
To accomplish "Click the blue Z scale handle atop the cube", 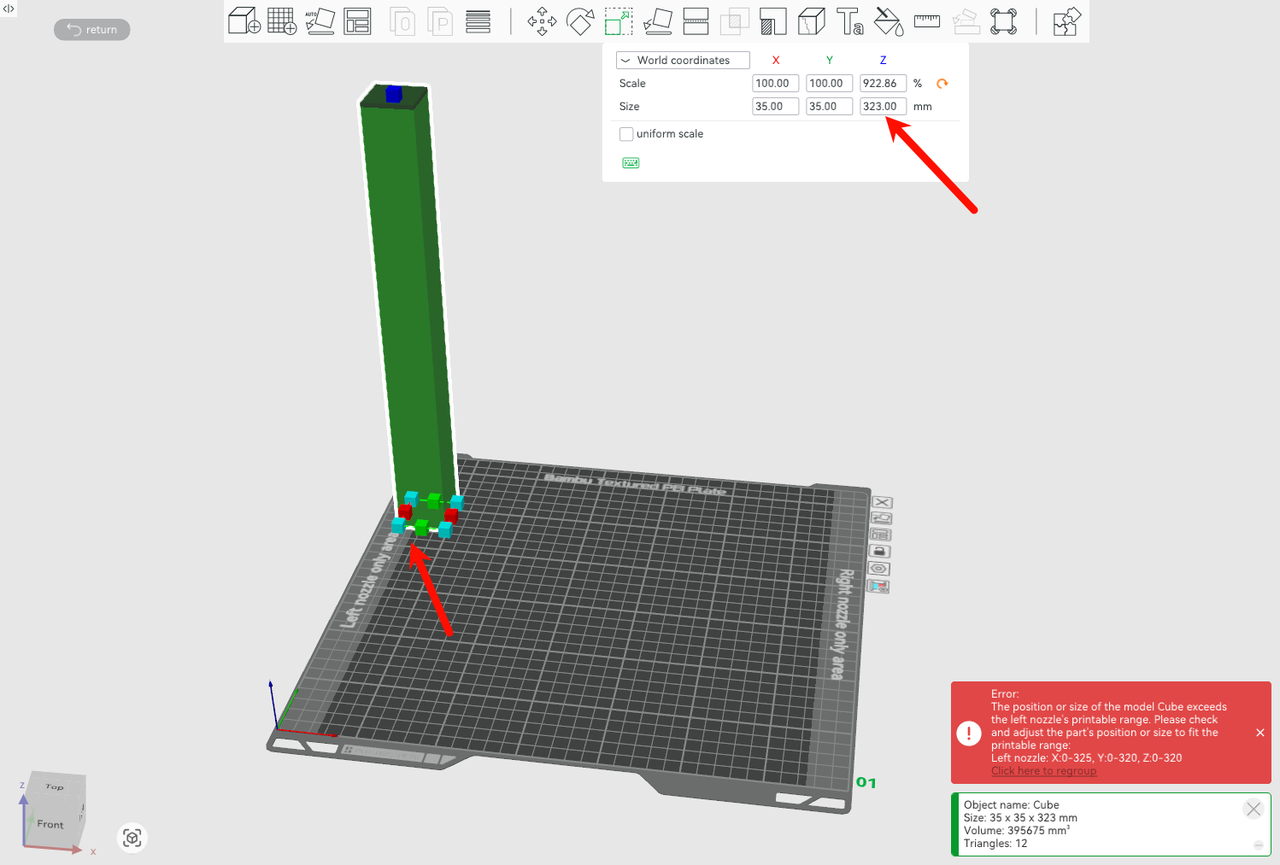I will pos(393,94).
